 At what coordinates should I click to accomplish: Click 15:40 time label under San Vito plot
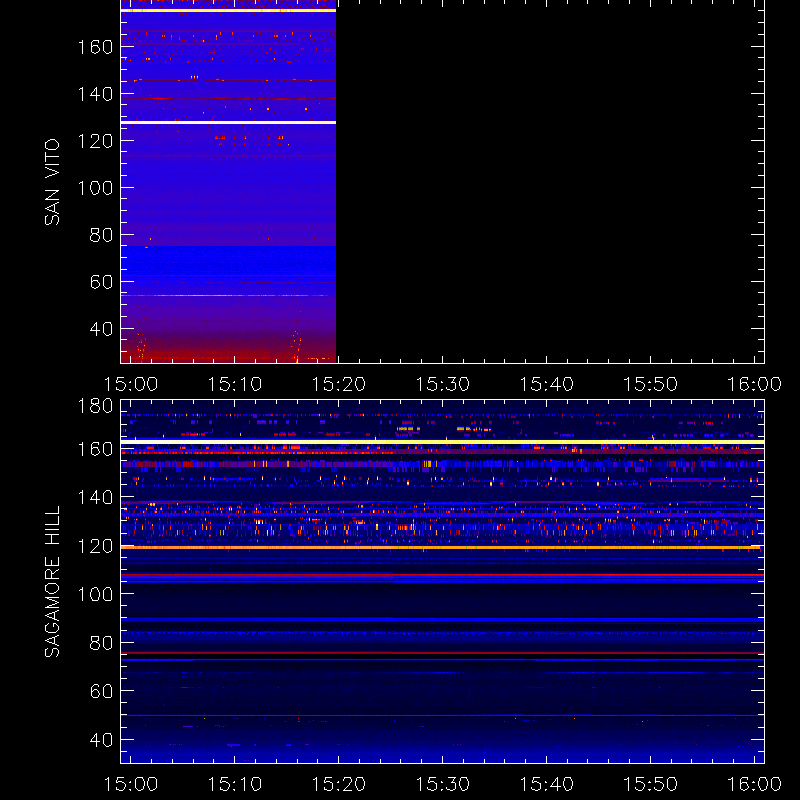[x=546, y=384]
